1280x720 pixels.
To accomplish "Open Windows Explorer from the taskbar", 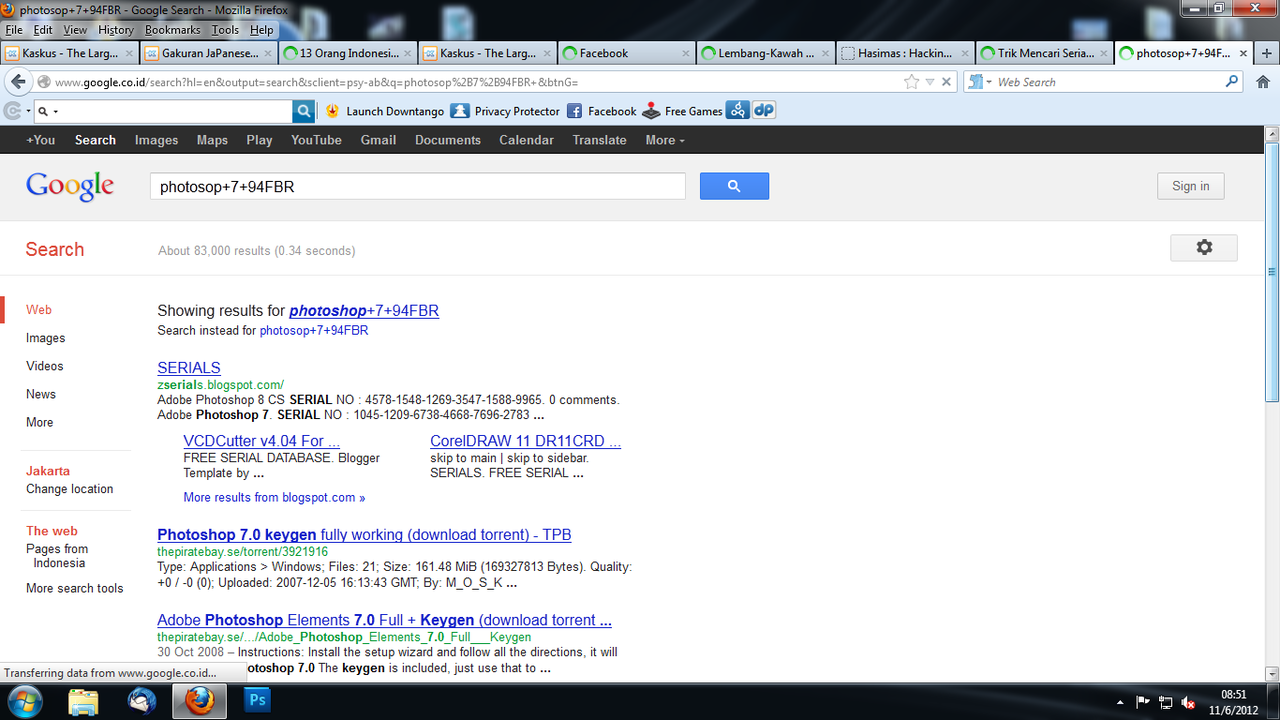I will (83, 702).
